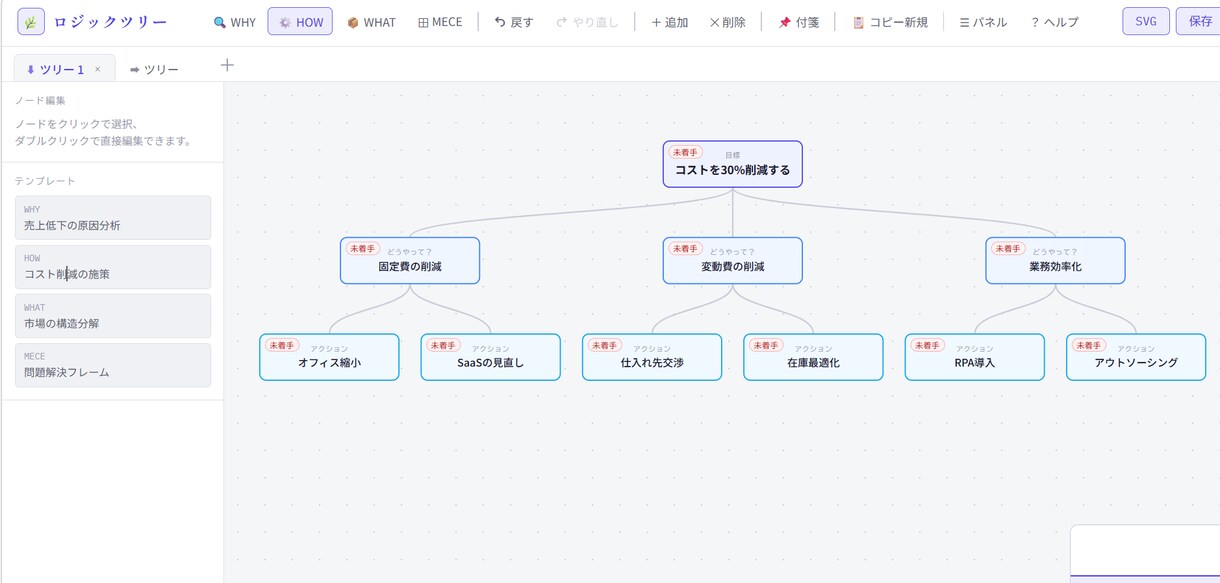Toggle 未着手 badge on RPA導入
Image resolution: width=1220 pixels, height=583 pixels.
click(x=927, y=346)
